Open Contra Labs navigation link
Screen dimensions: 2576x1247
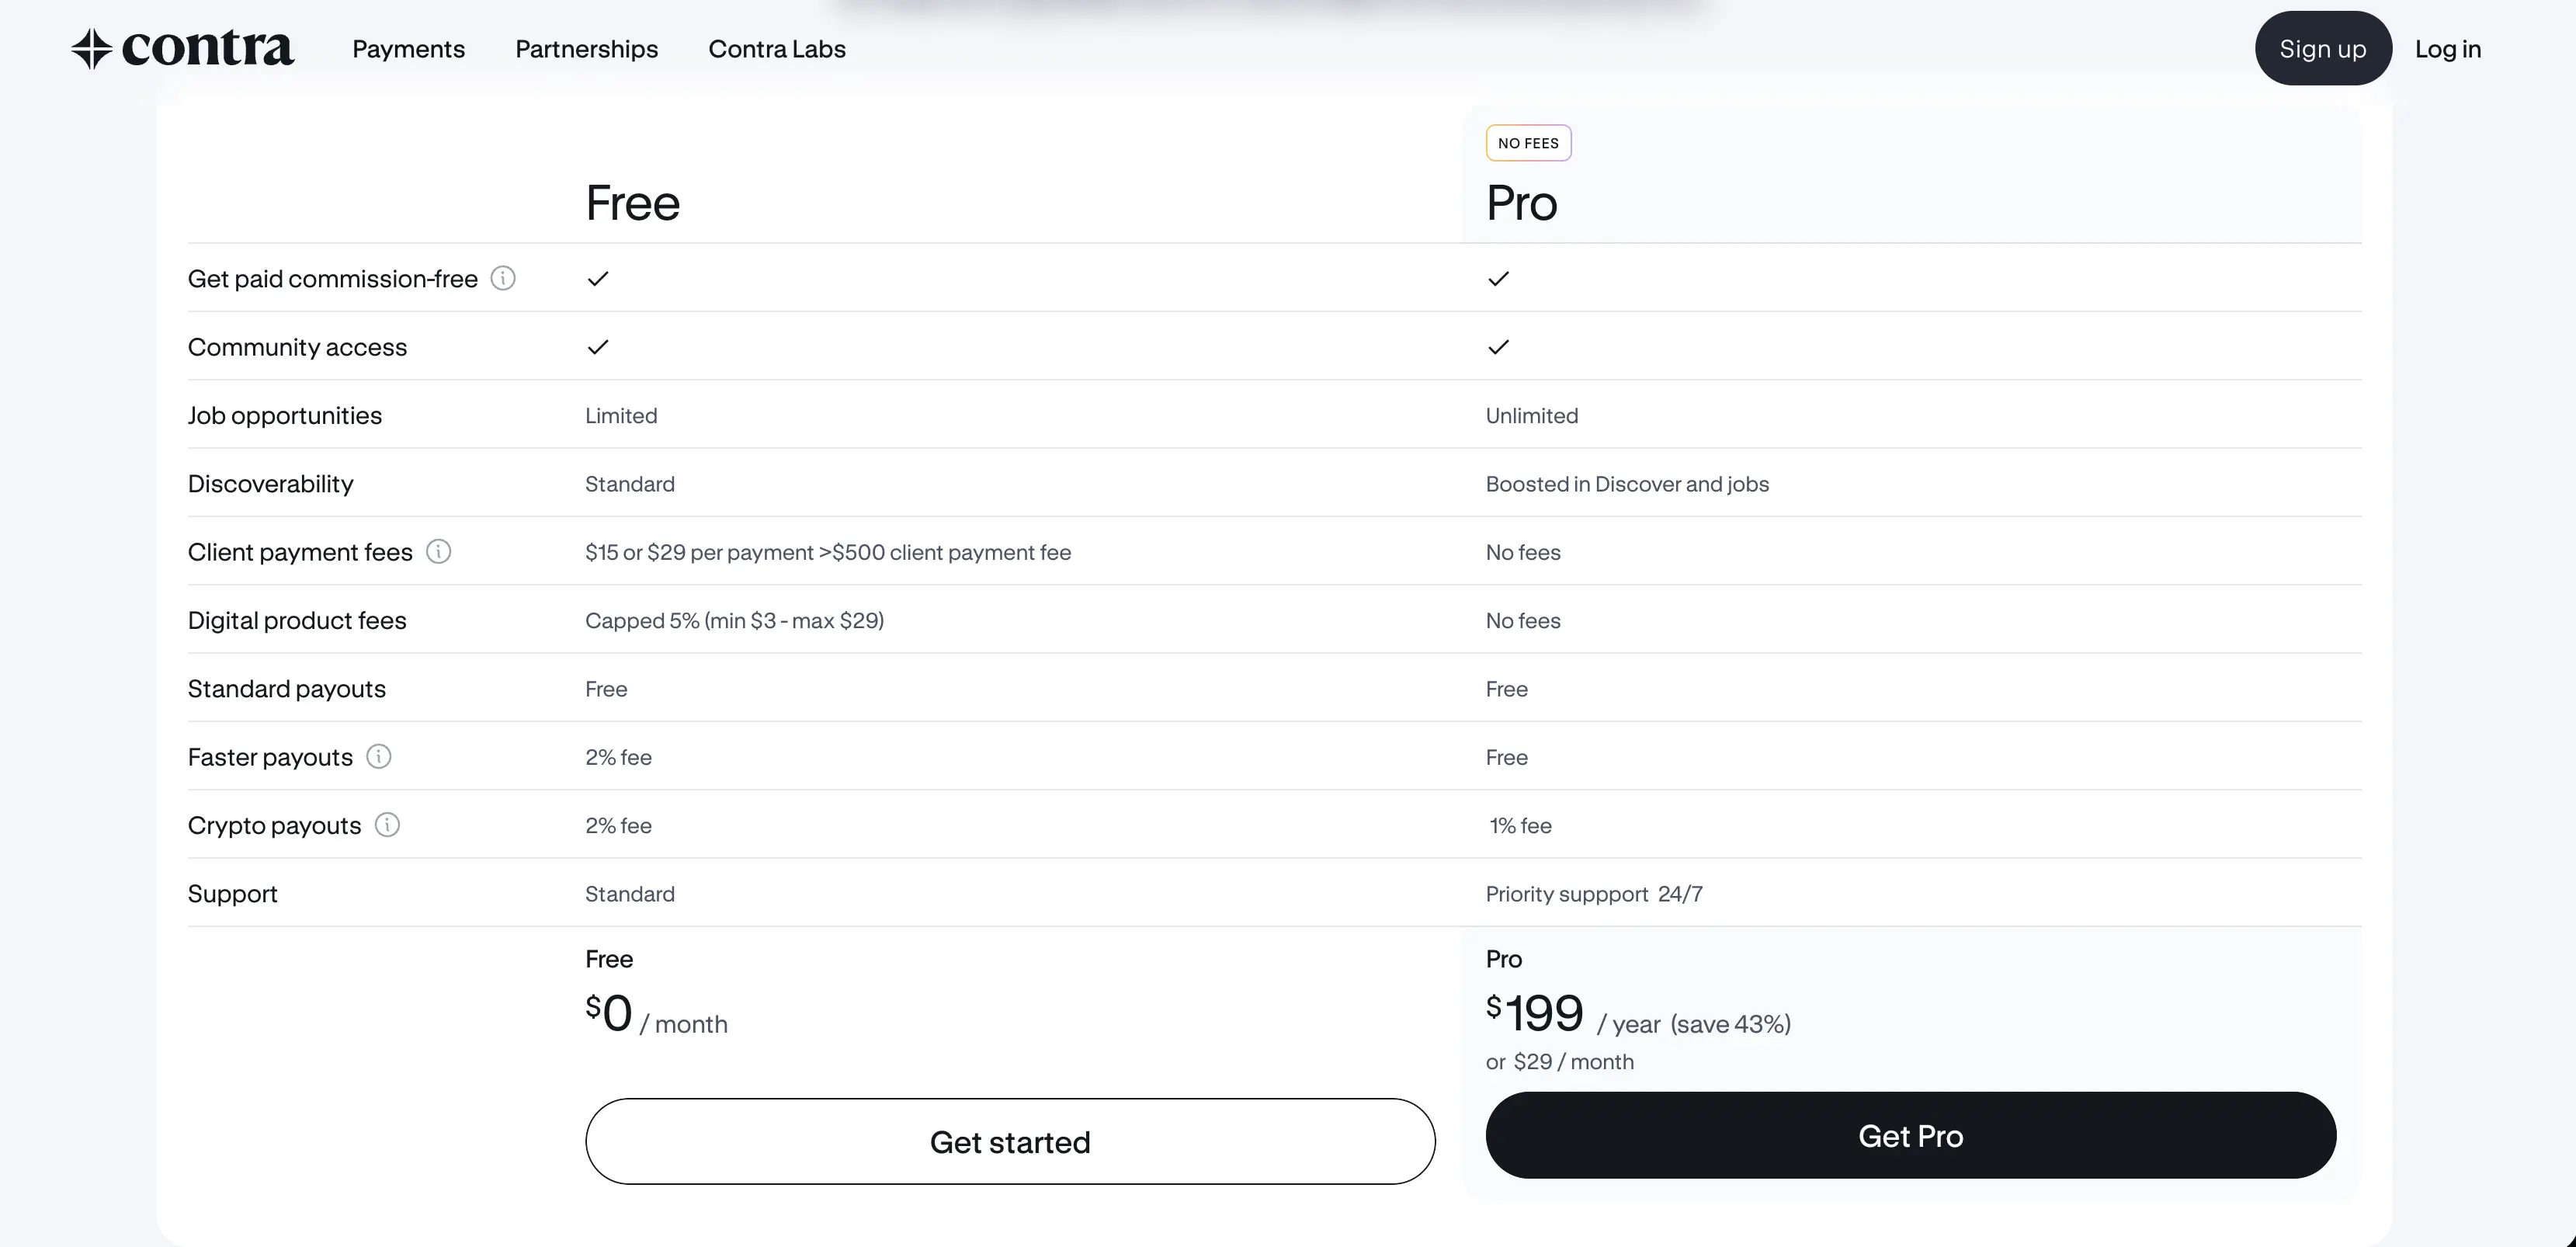coord(777,48)
